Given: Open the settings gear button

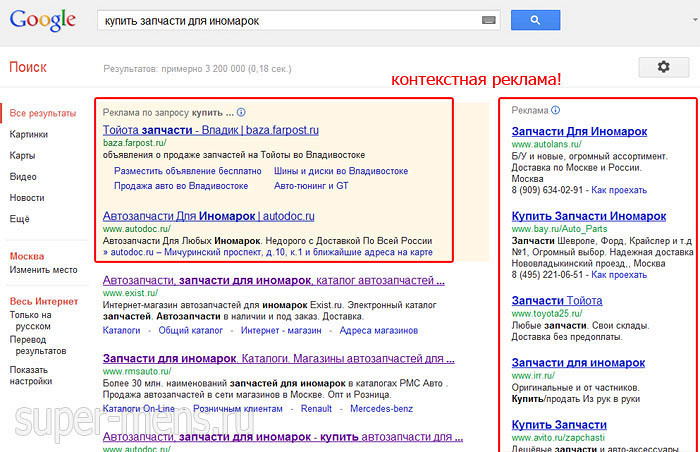Looking at the screenshot, I should click(663, 67).
